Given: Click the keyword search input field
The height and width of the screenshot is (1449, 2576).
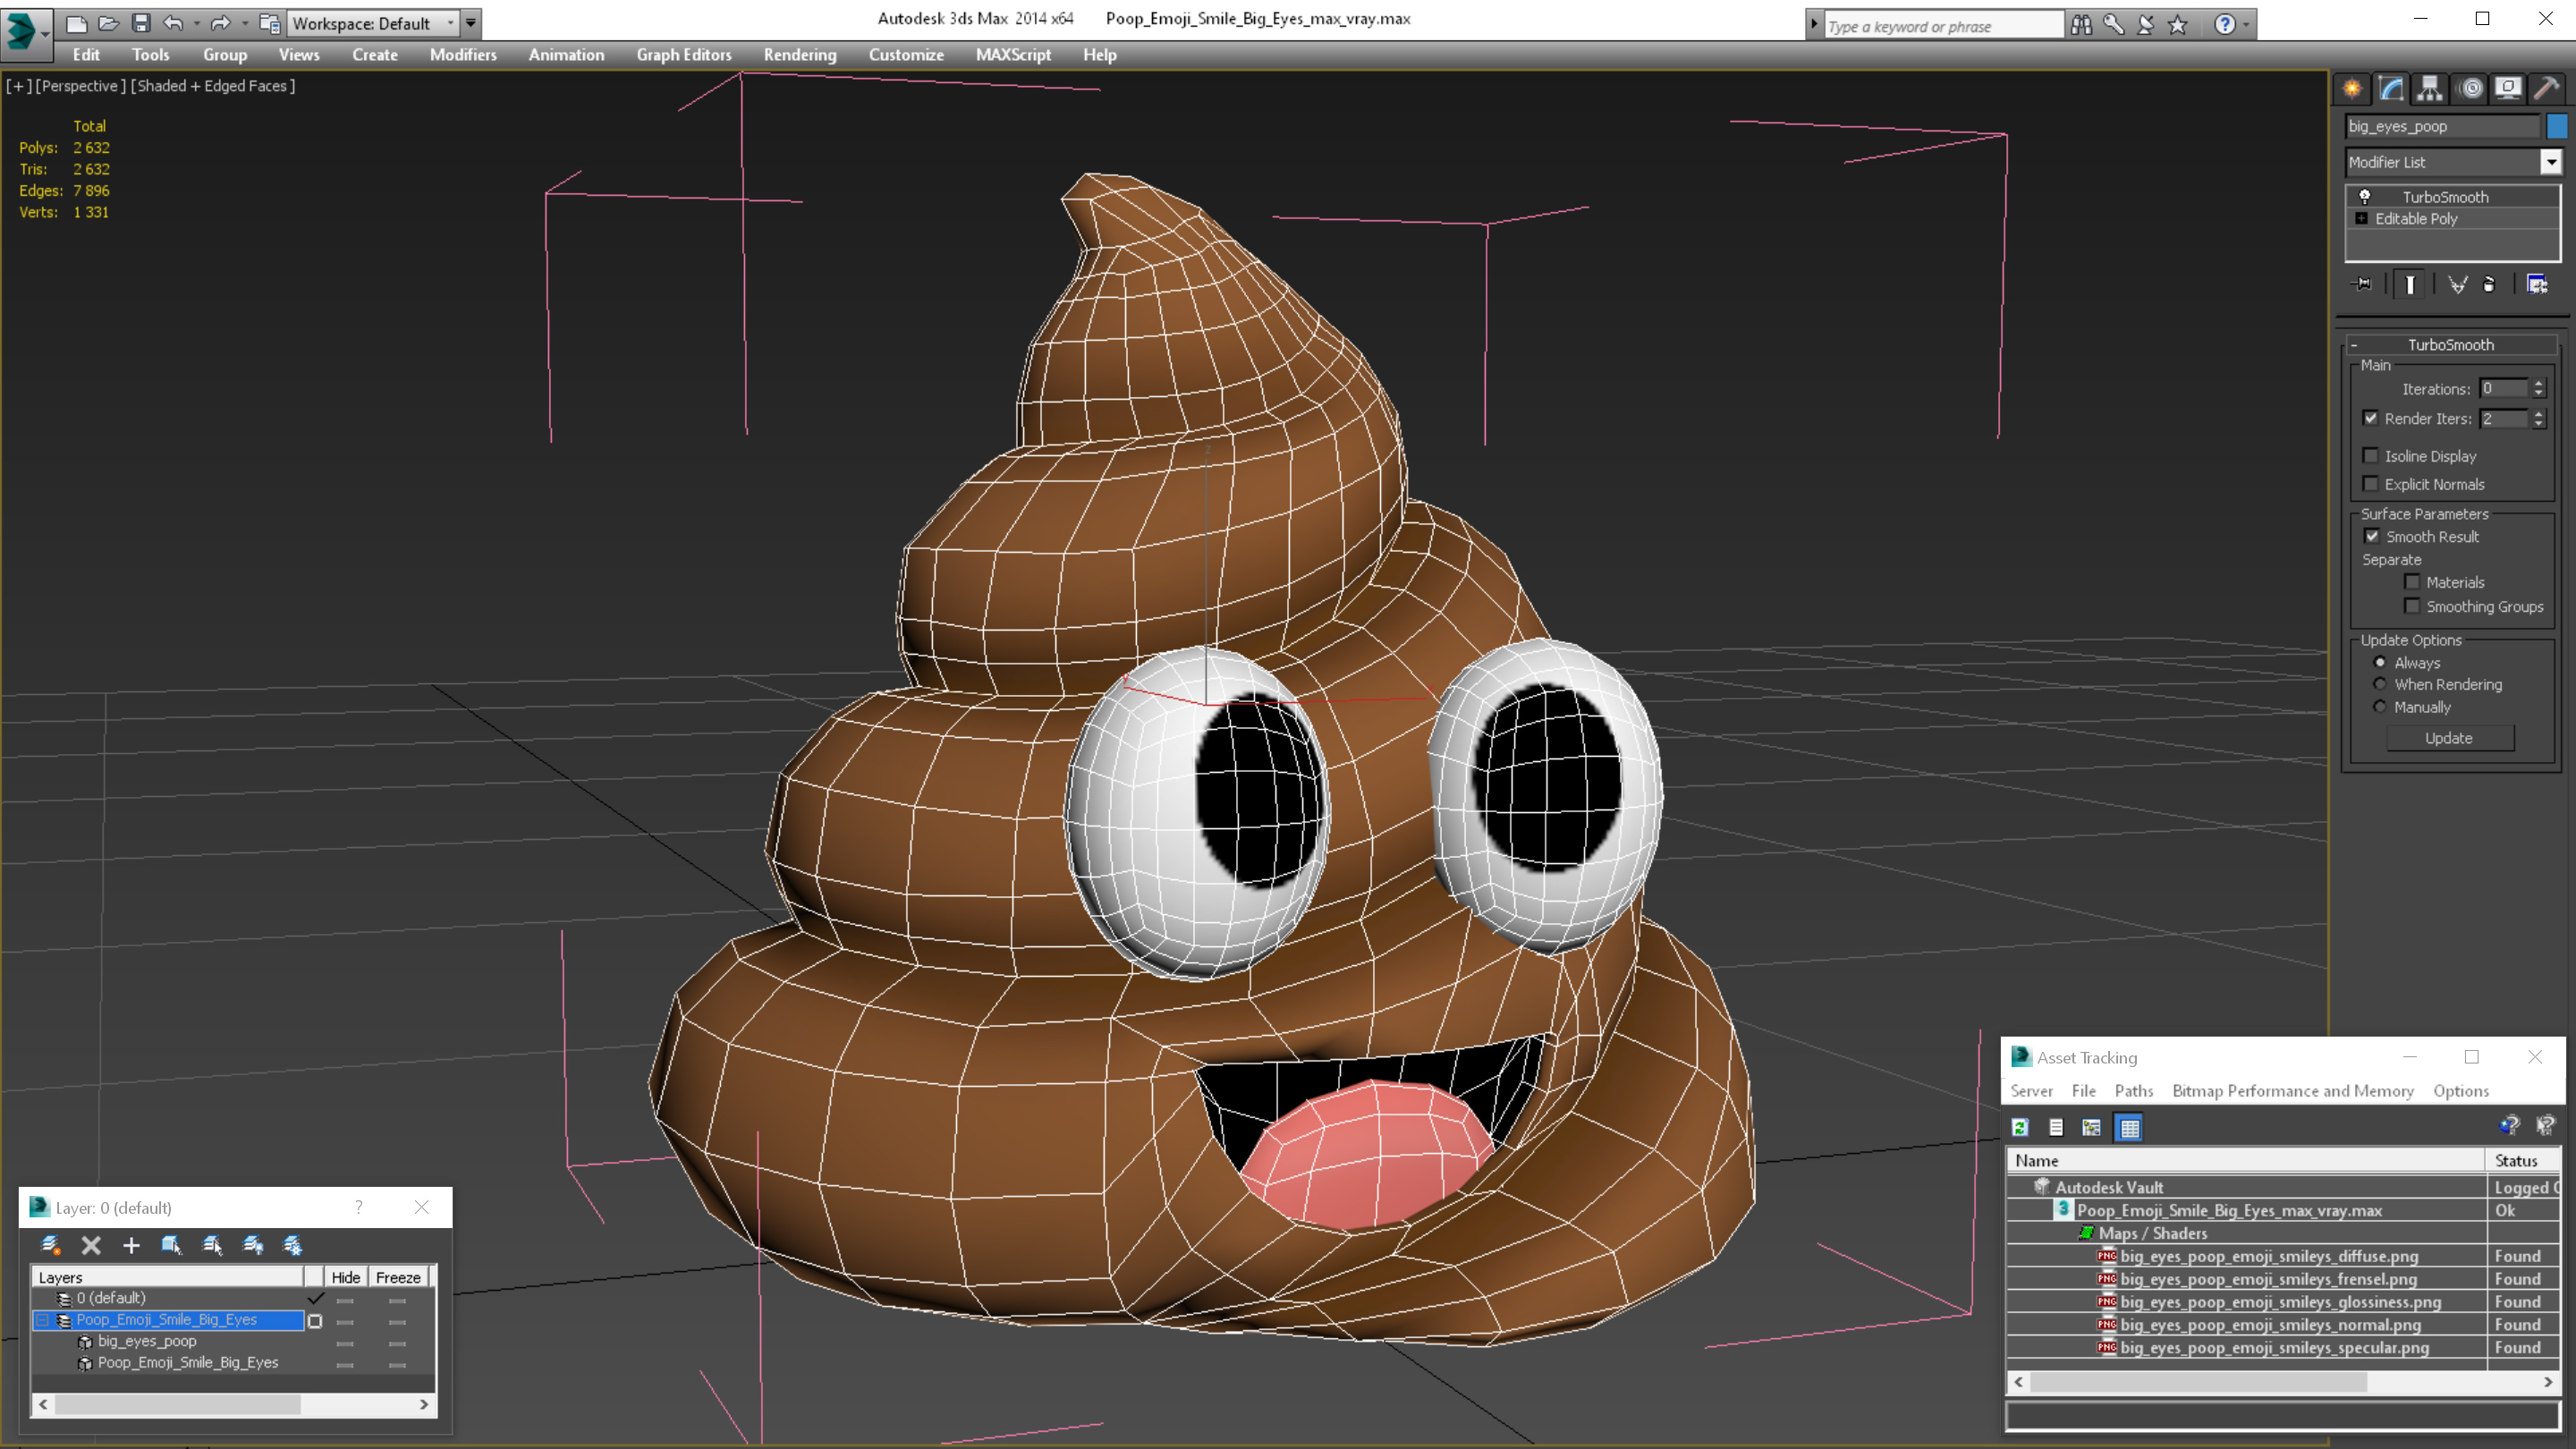Looking at the screenshot, I should pyautogui.click(x=1942, y=26).
